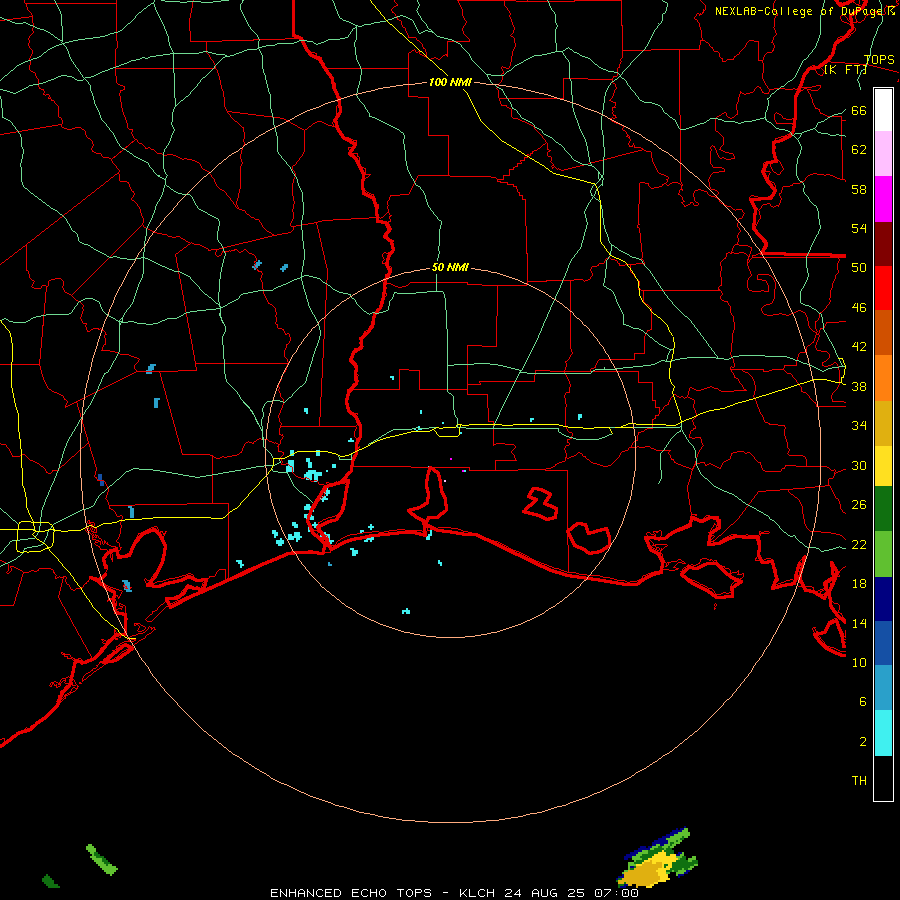Click the gold color swatch near 34
900x900 pixels.
[883, 424]
